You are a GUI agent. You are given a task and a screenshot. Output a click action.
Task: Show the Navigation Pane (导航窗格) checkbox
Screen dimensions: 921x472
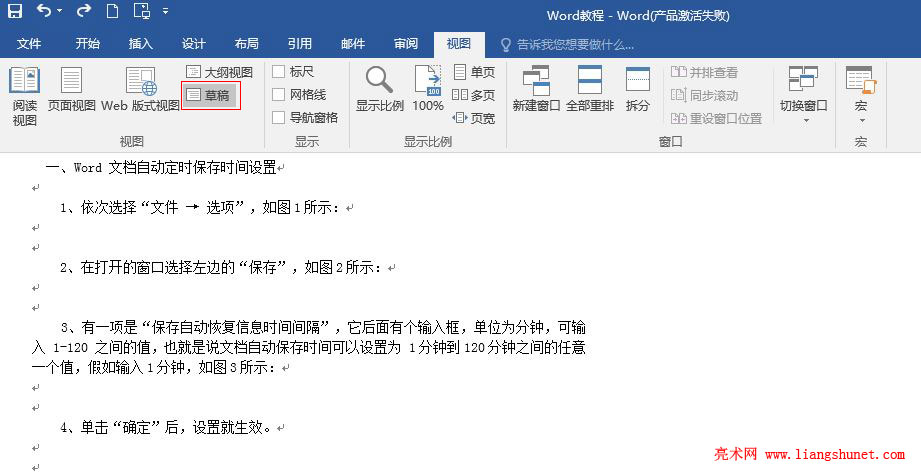278,117
